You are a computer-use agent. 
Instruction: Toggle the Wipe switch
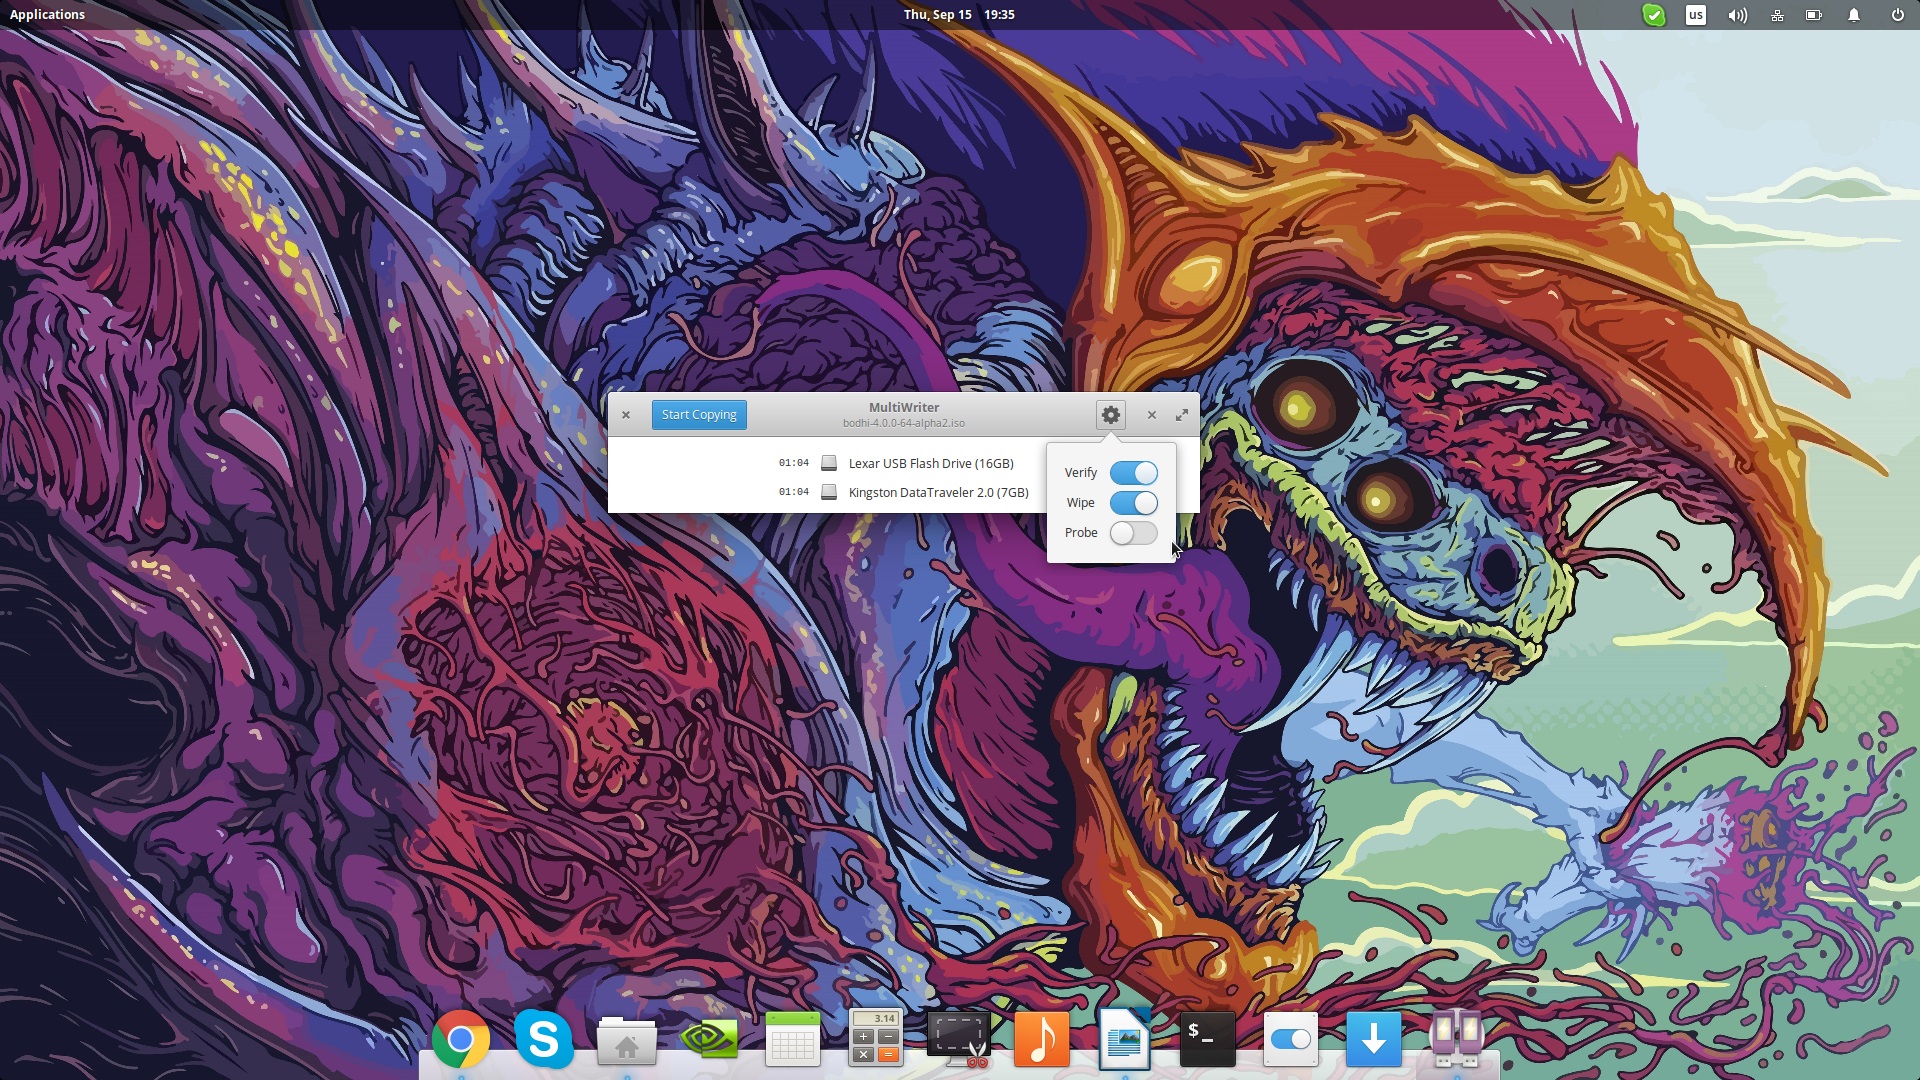[x=1133, y=503]
